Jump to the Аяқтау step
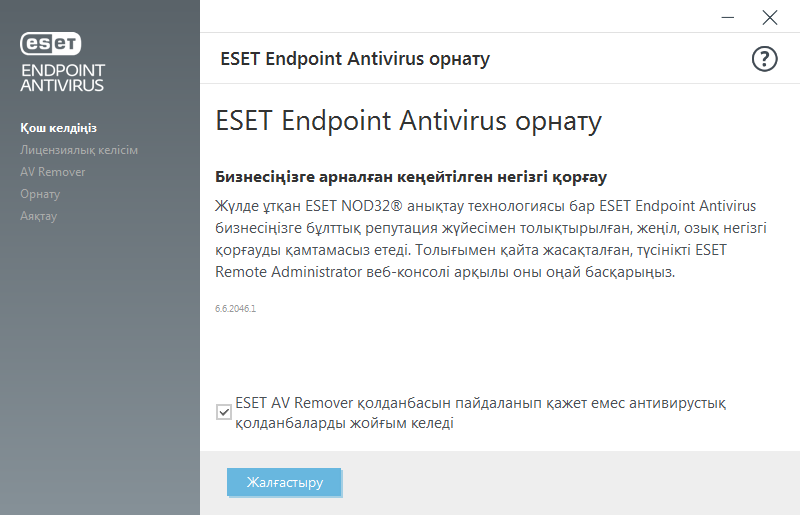This screenshot has height=515, width=800. (x=38, y=216)
